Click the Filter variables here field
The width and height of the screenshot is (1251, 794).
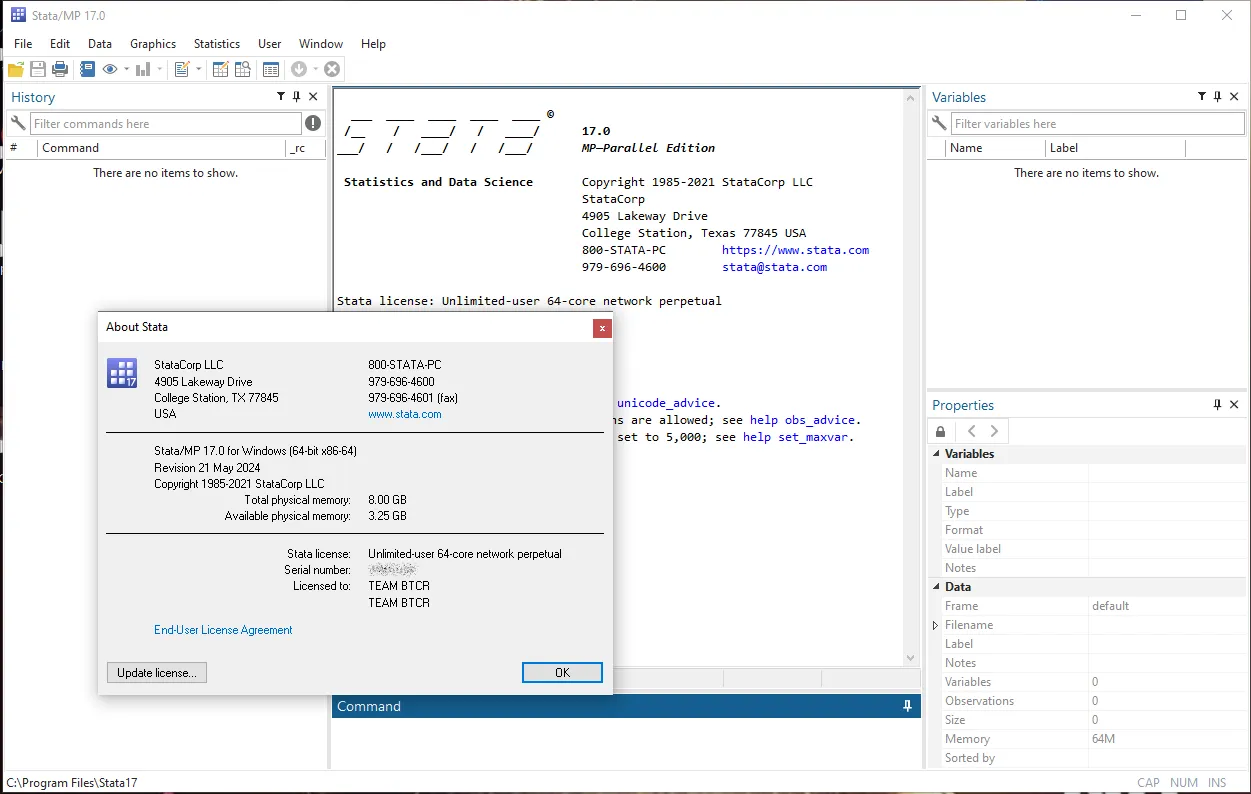coord(1098,123)
